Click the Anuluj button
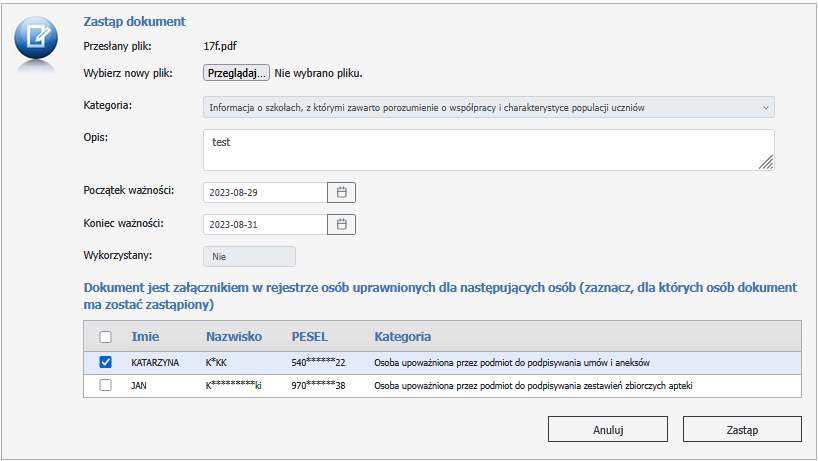Viewport: 819px width, 461px height. (x=608, y=429)
